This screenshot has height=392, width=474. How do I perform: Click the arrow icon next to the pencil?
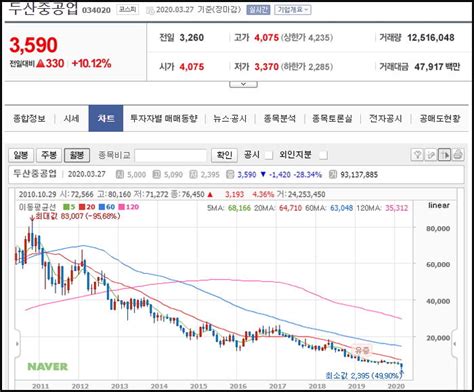point(444,155)
